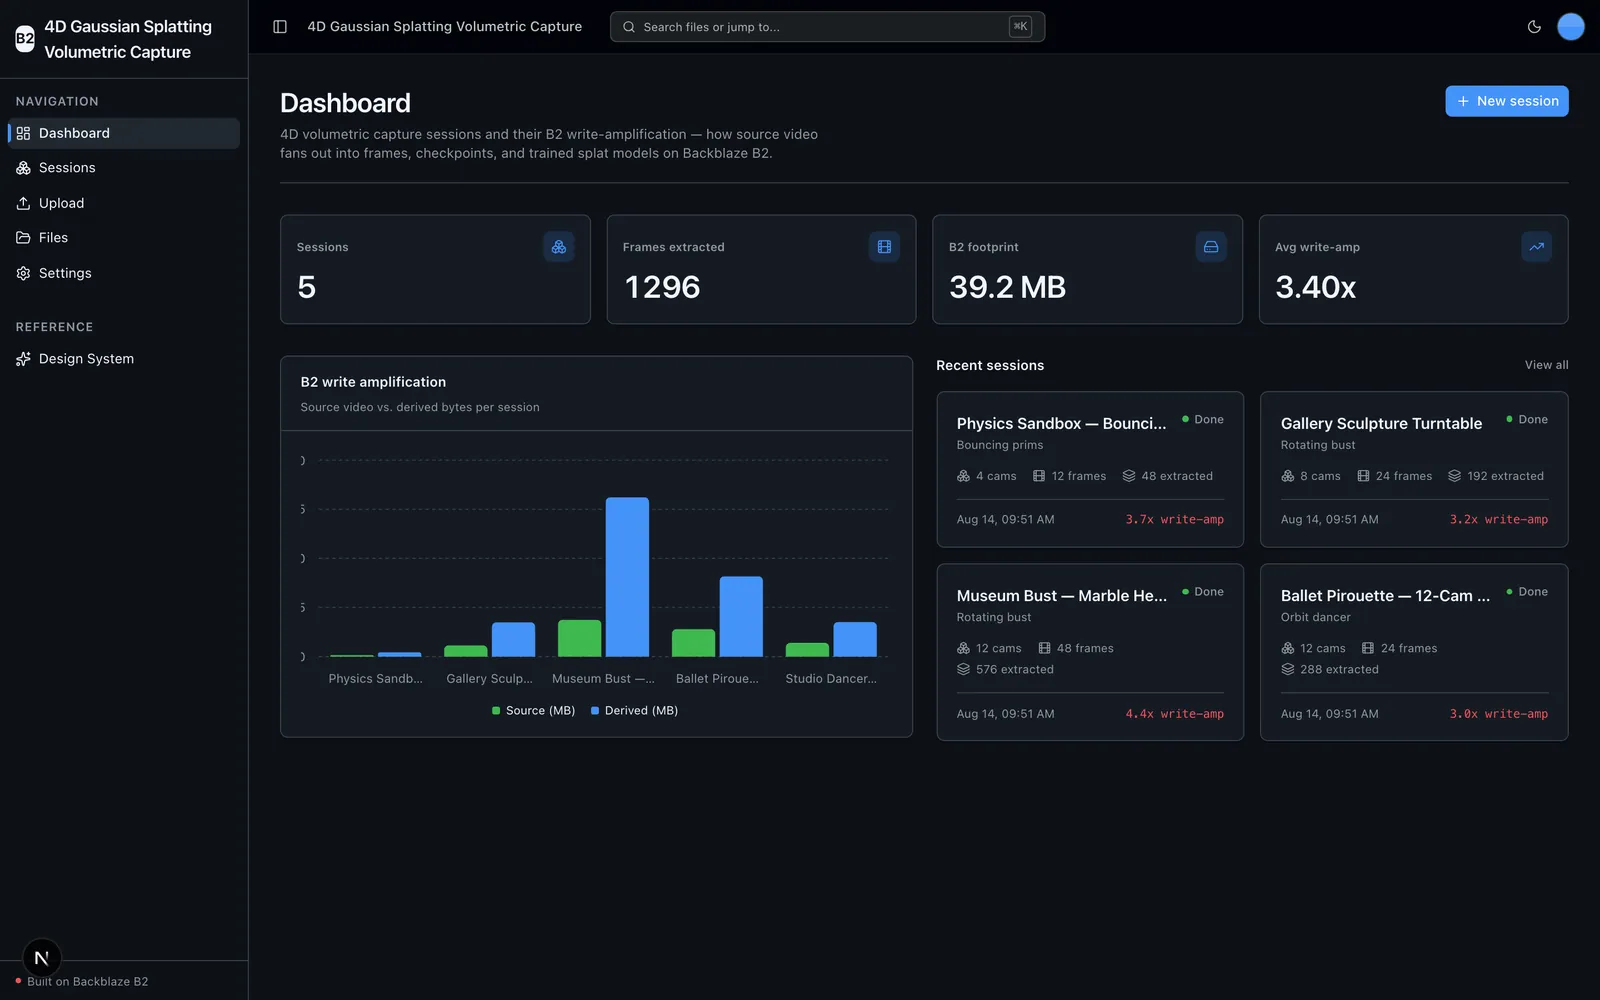This screenshot has height=1000, width=1600.
Task: Open the user avatar menu
Action: click(1571, 27)
